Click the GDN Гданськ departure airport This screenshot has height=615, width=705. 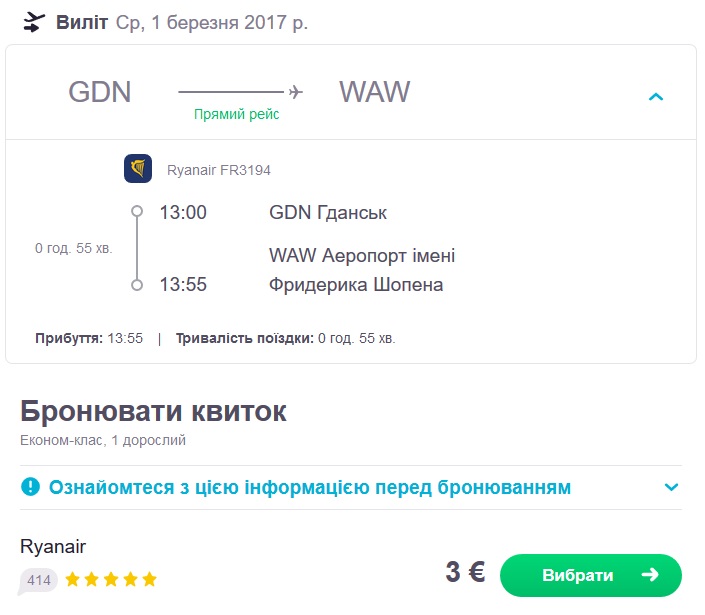[x=328, y=213]
